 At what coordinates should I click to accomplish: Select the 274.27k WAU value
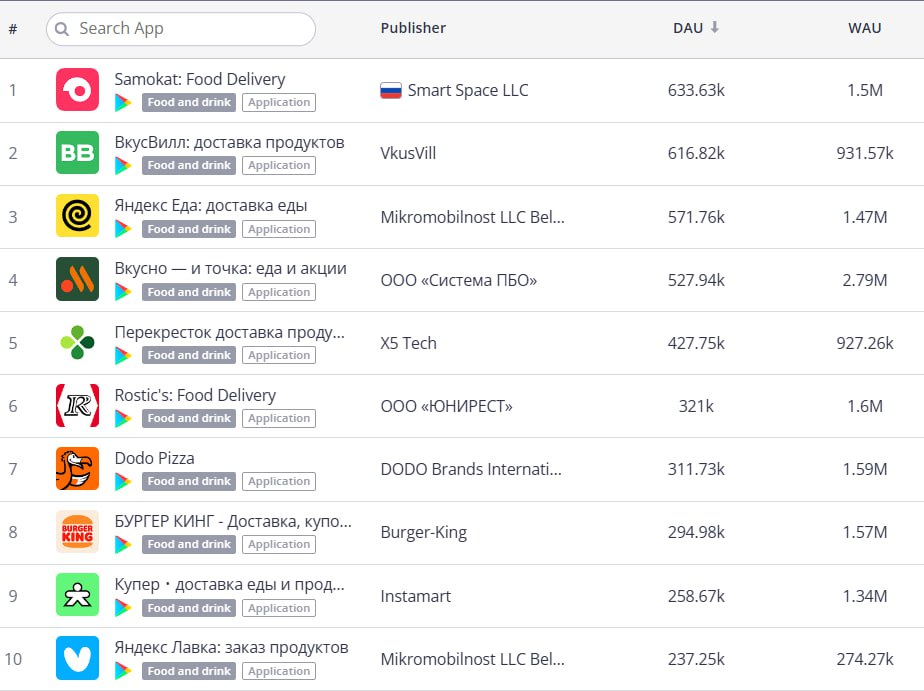(x=864, y=659)
